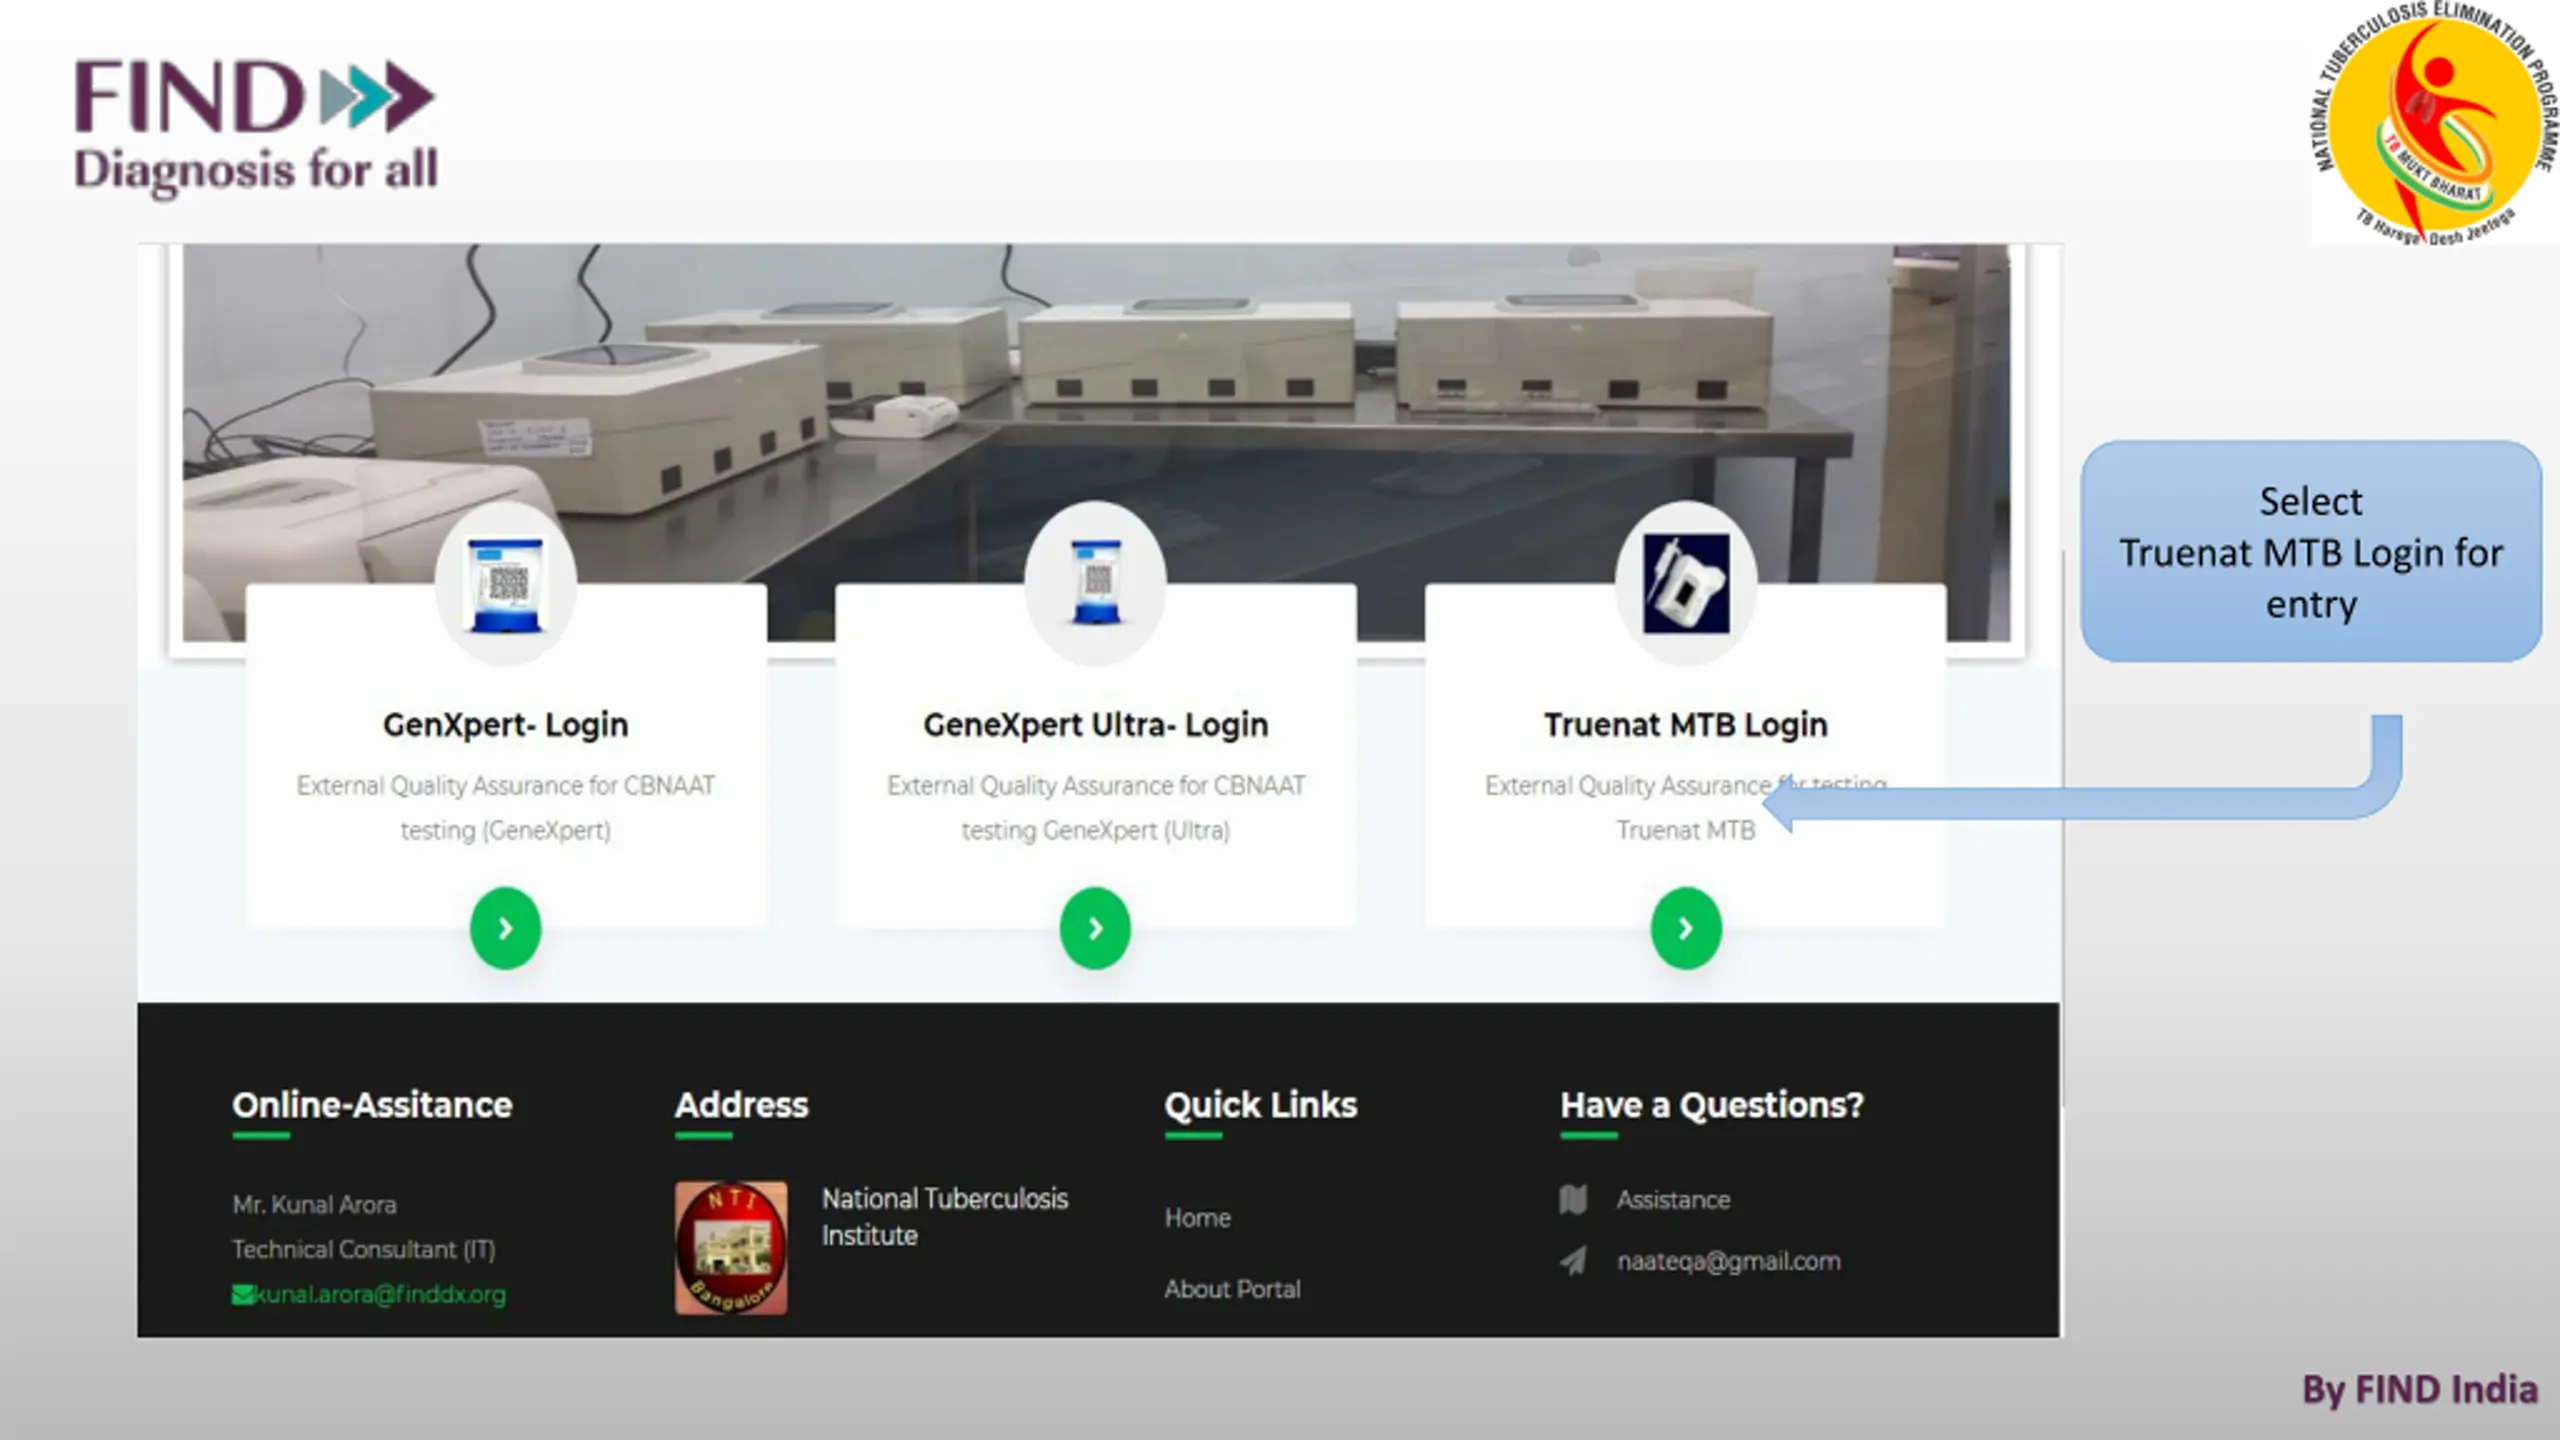Click the Address heading

pyautogui.click(x=741, y=1105)
